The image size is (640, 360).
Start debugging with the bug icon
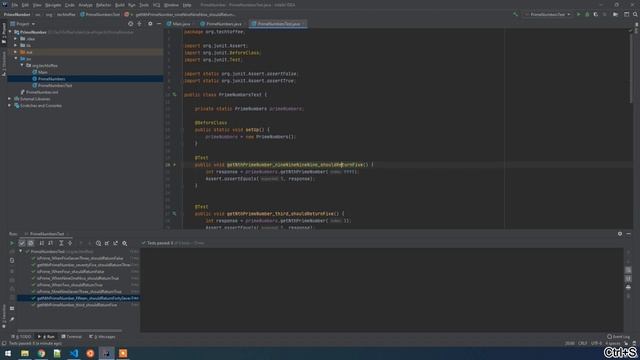(x=587, y=14)
